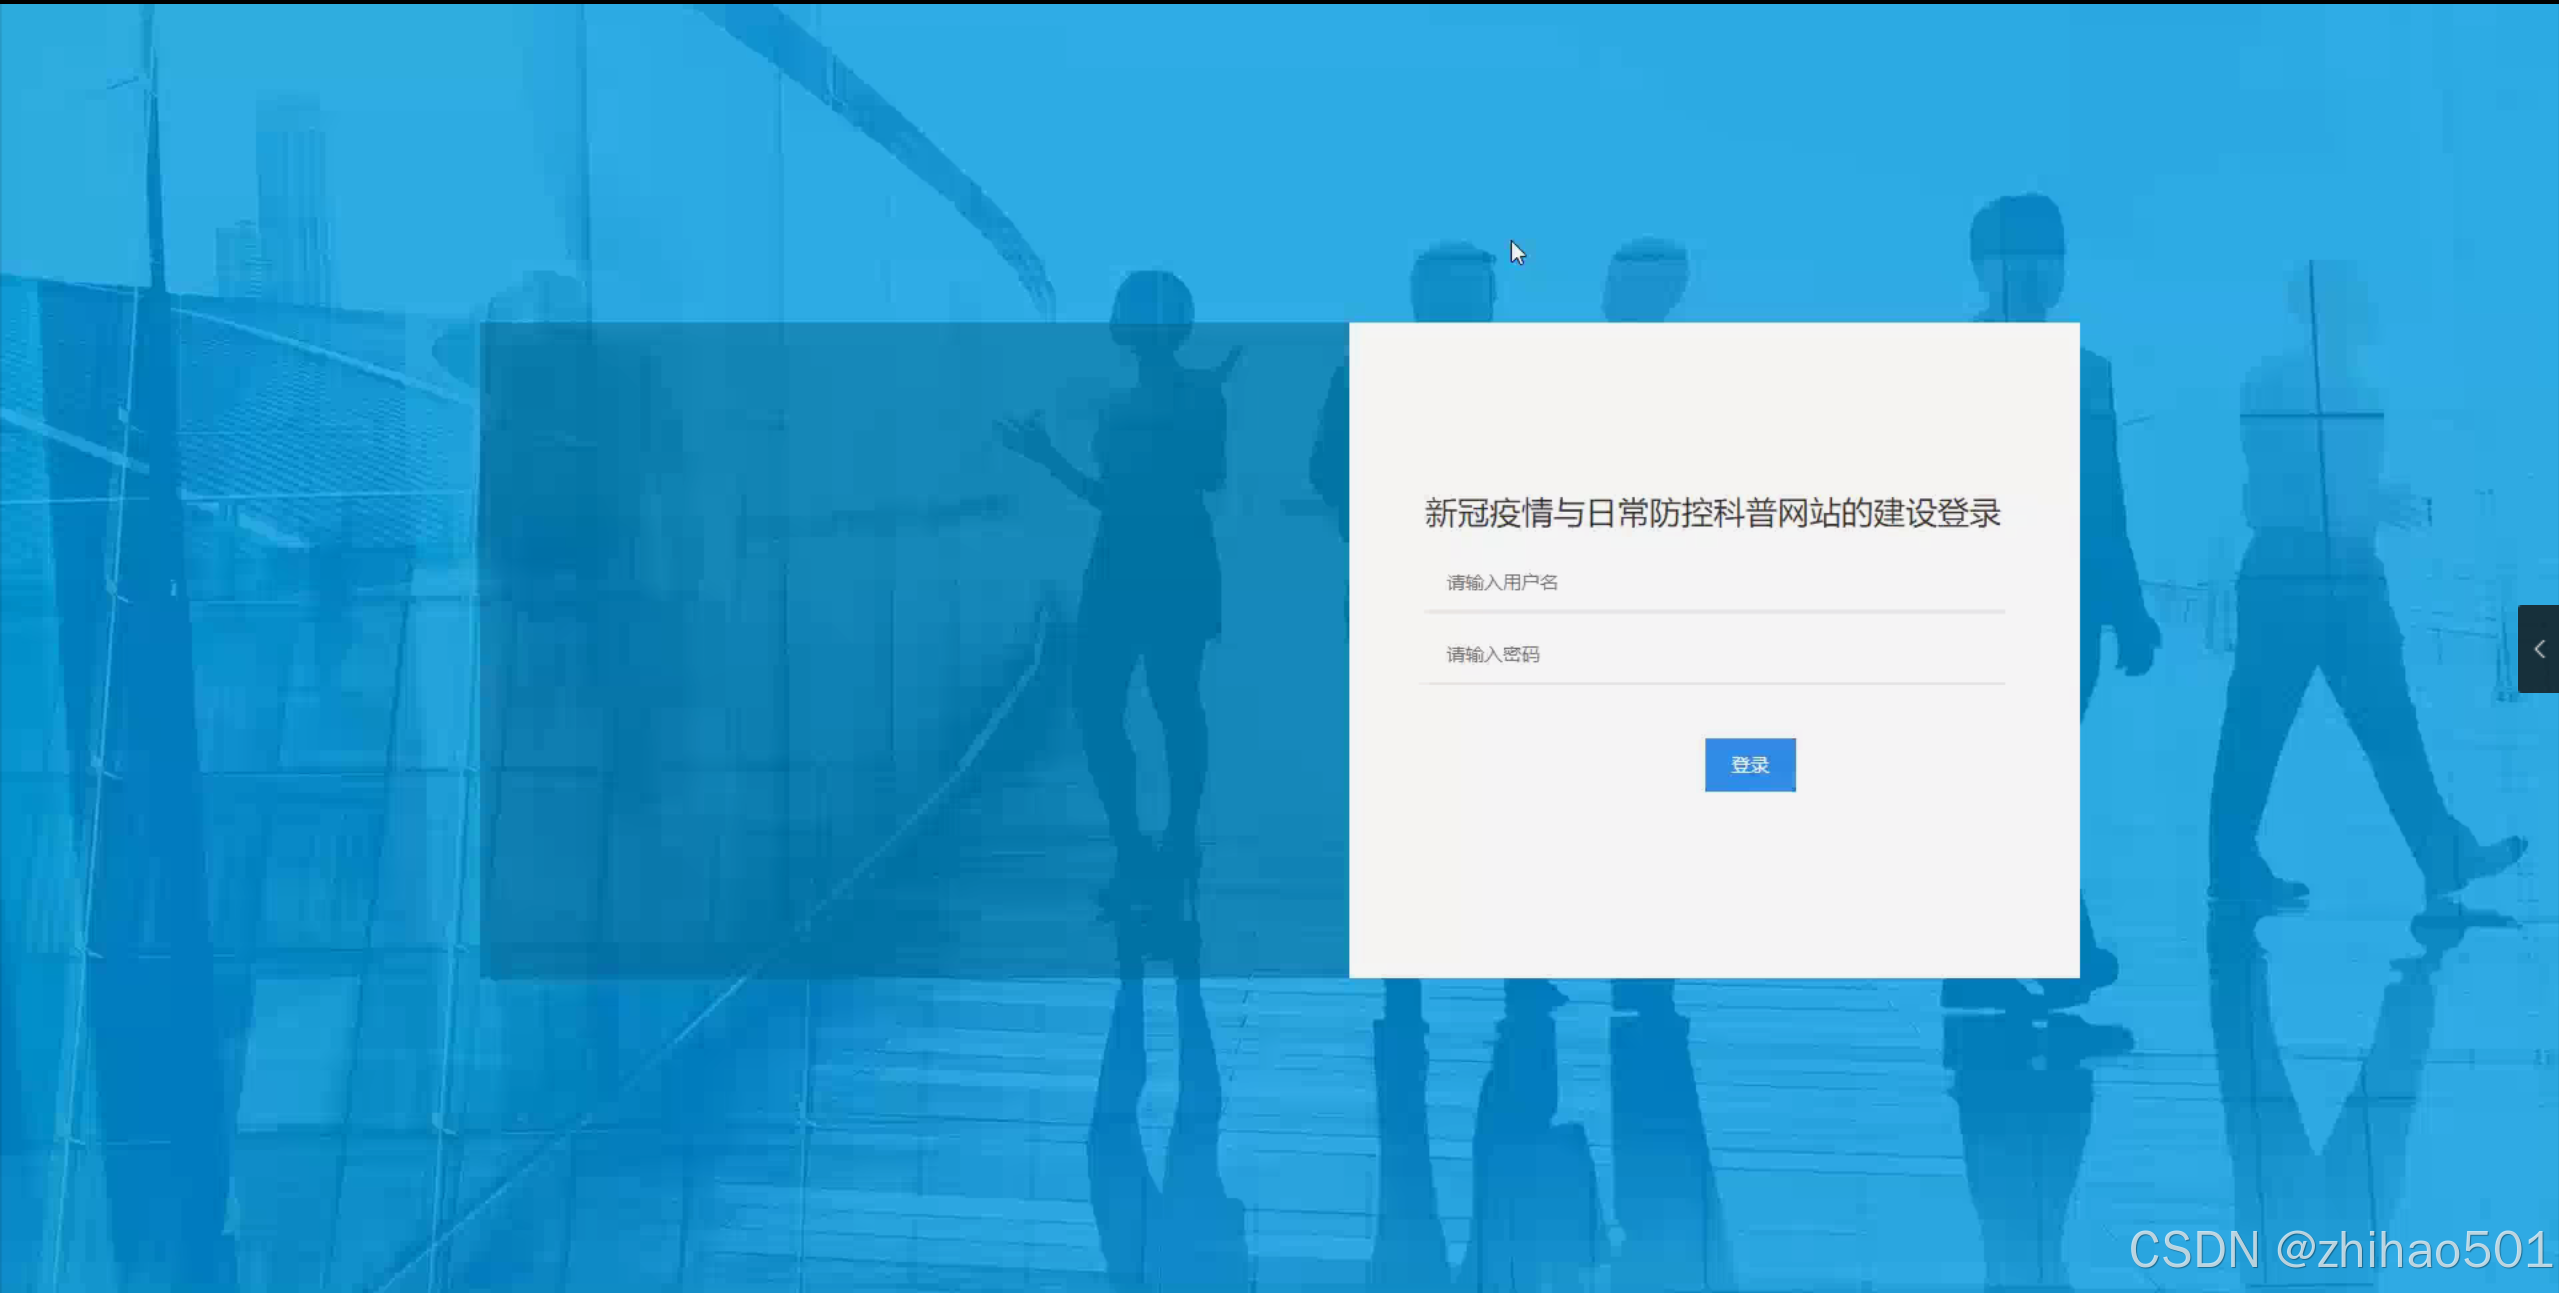Click the skyscraper silhouette at top left
The height and width of the screenshot is (1293, 2559).
tap(290, 200)
